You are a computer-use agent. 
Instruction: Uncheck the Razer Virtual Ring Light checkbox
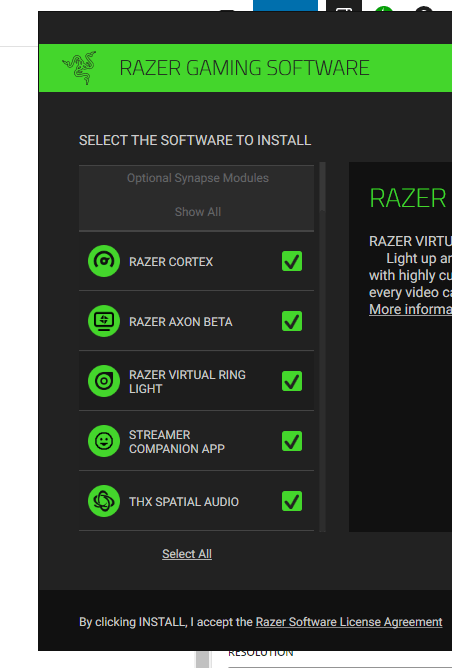point(292,381)
